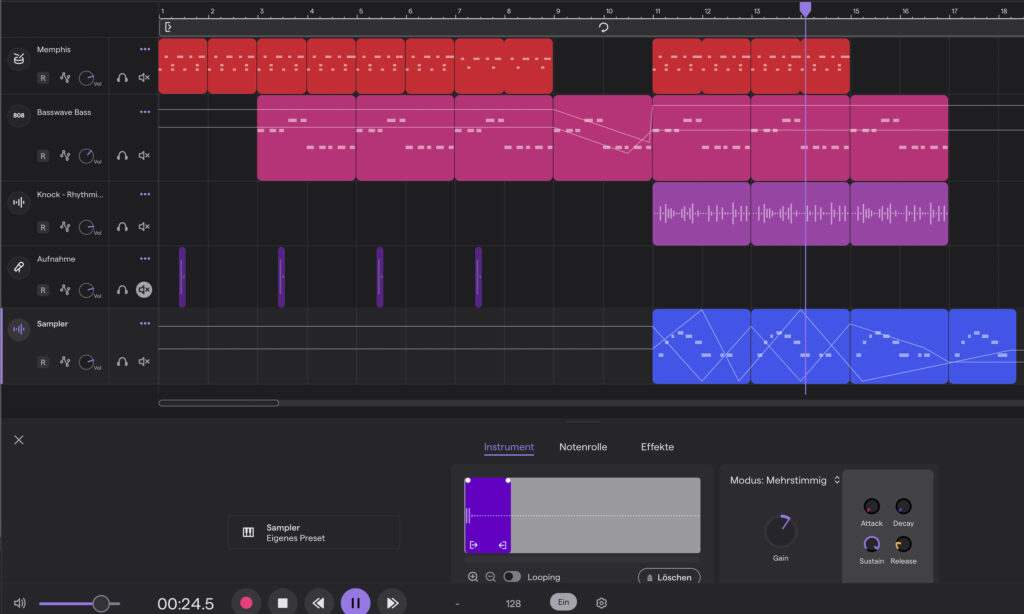Viewport: 1024px width, 614px height.
Task: Open automation for Basswave Bass track
Action: tap(65, 155)
